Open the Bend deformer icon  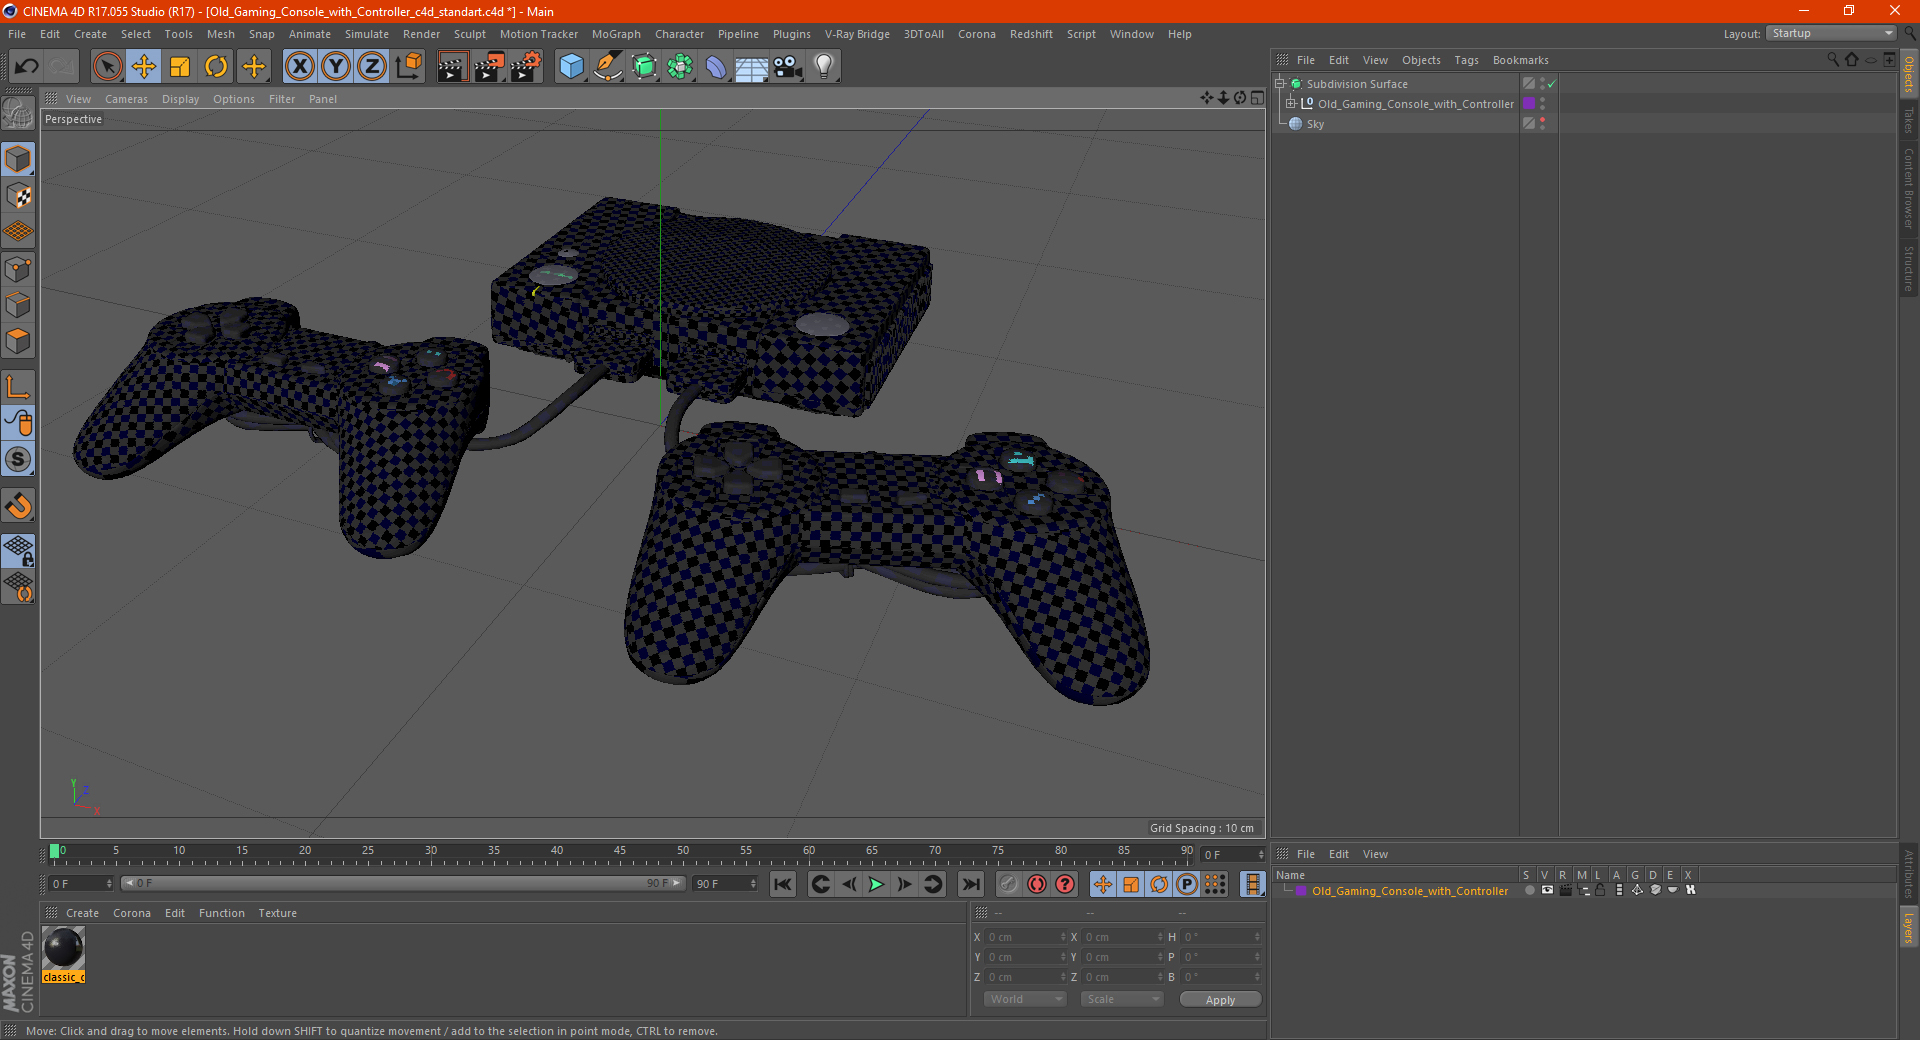(x=716, y=67)
